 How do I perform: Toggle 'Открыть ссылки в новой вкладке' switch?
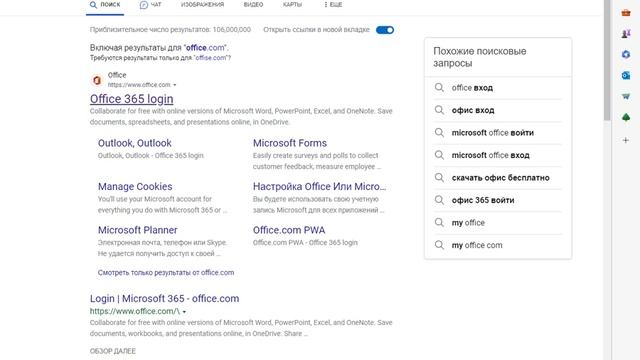click(x=385, y=30)
